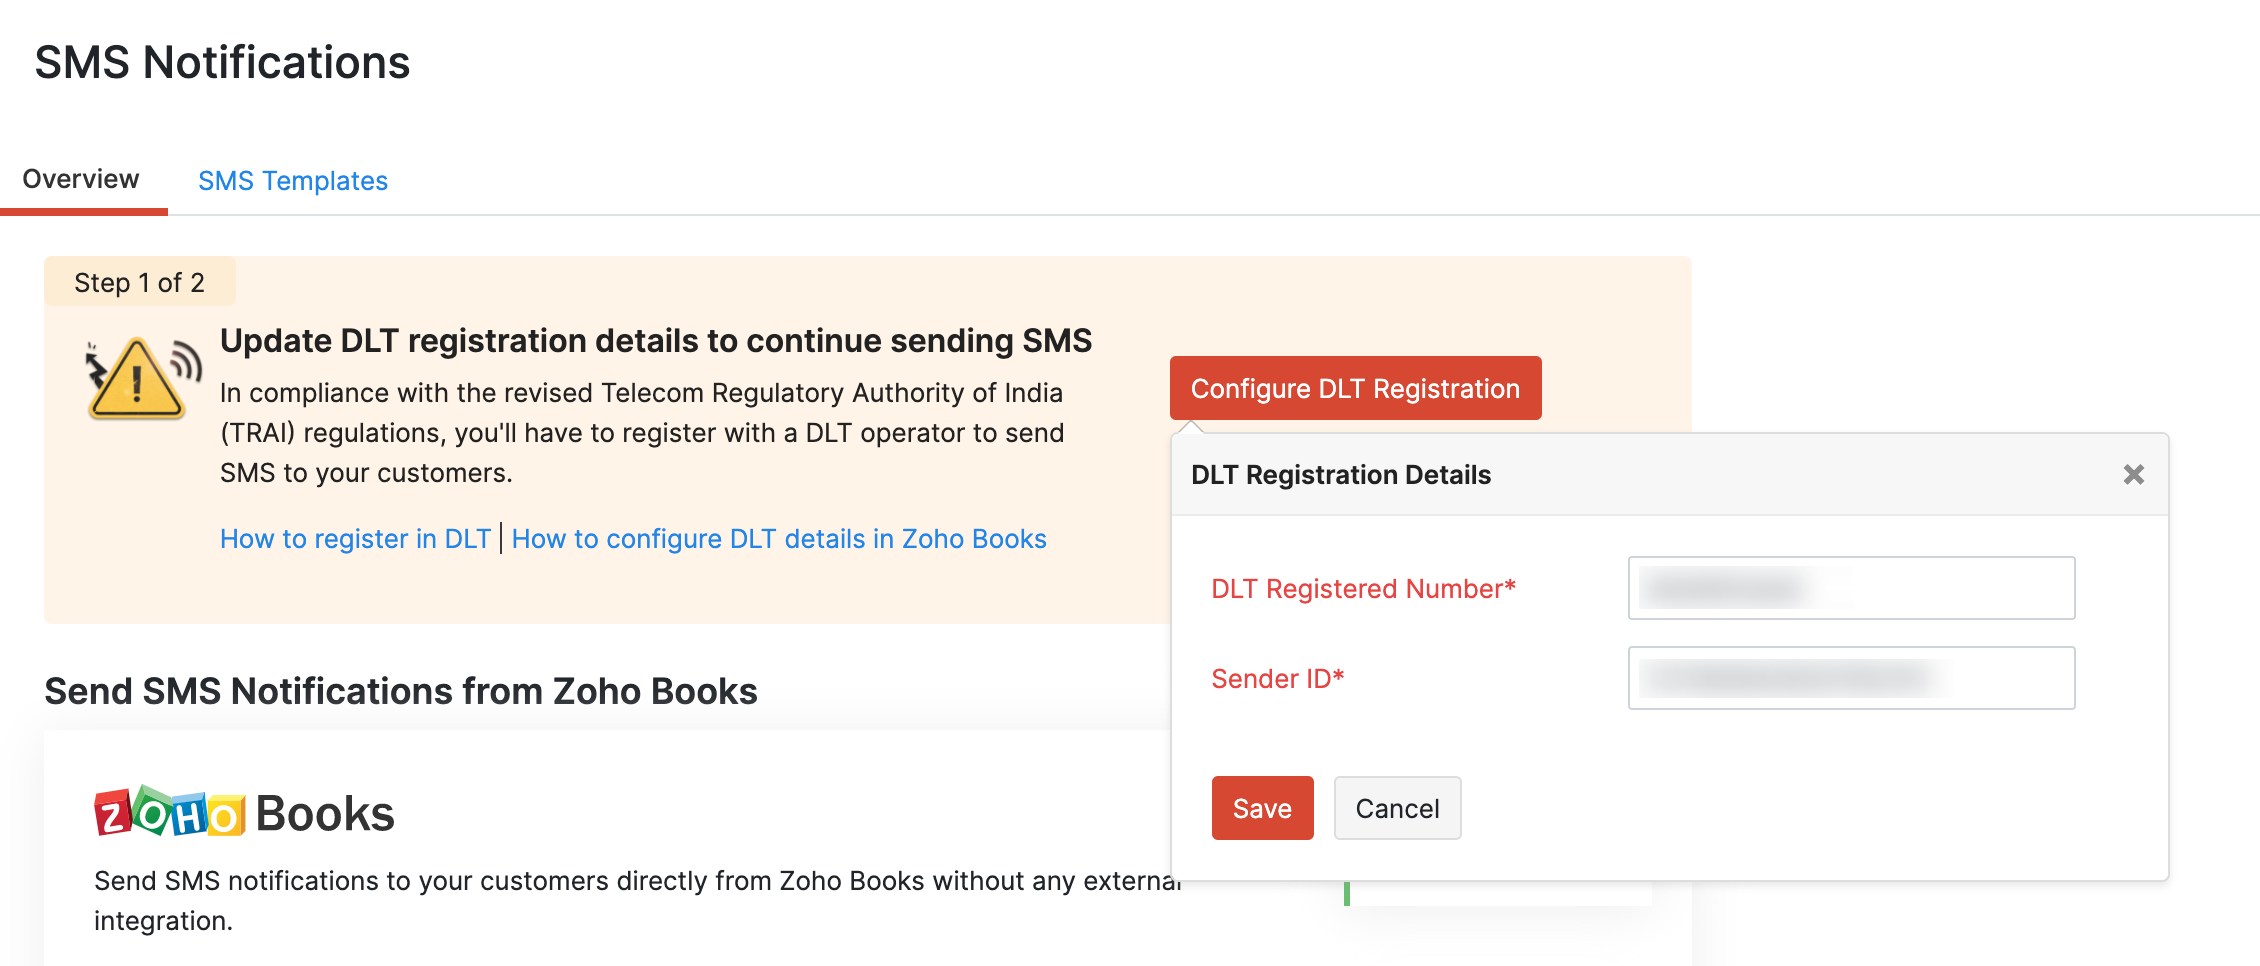The width and height of the screenshot is (2260, 966).
Task: Save the DLT registration details
Action: tap(1262, 808)
